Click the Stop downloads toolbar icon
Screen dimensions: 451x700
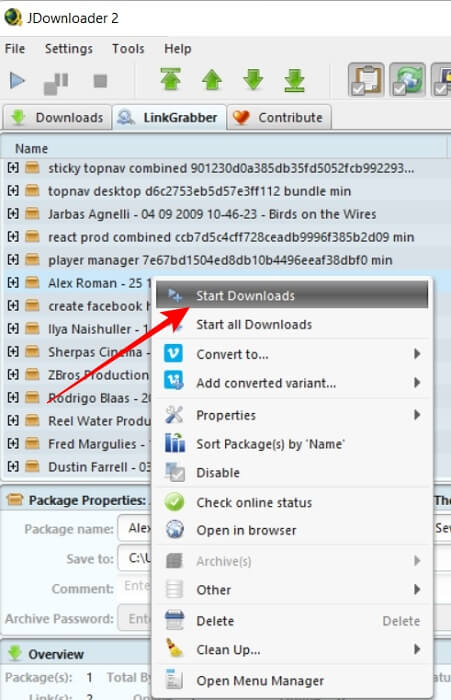pos(100,81)
